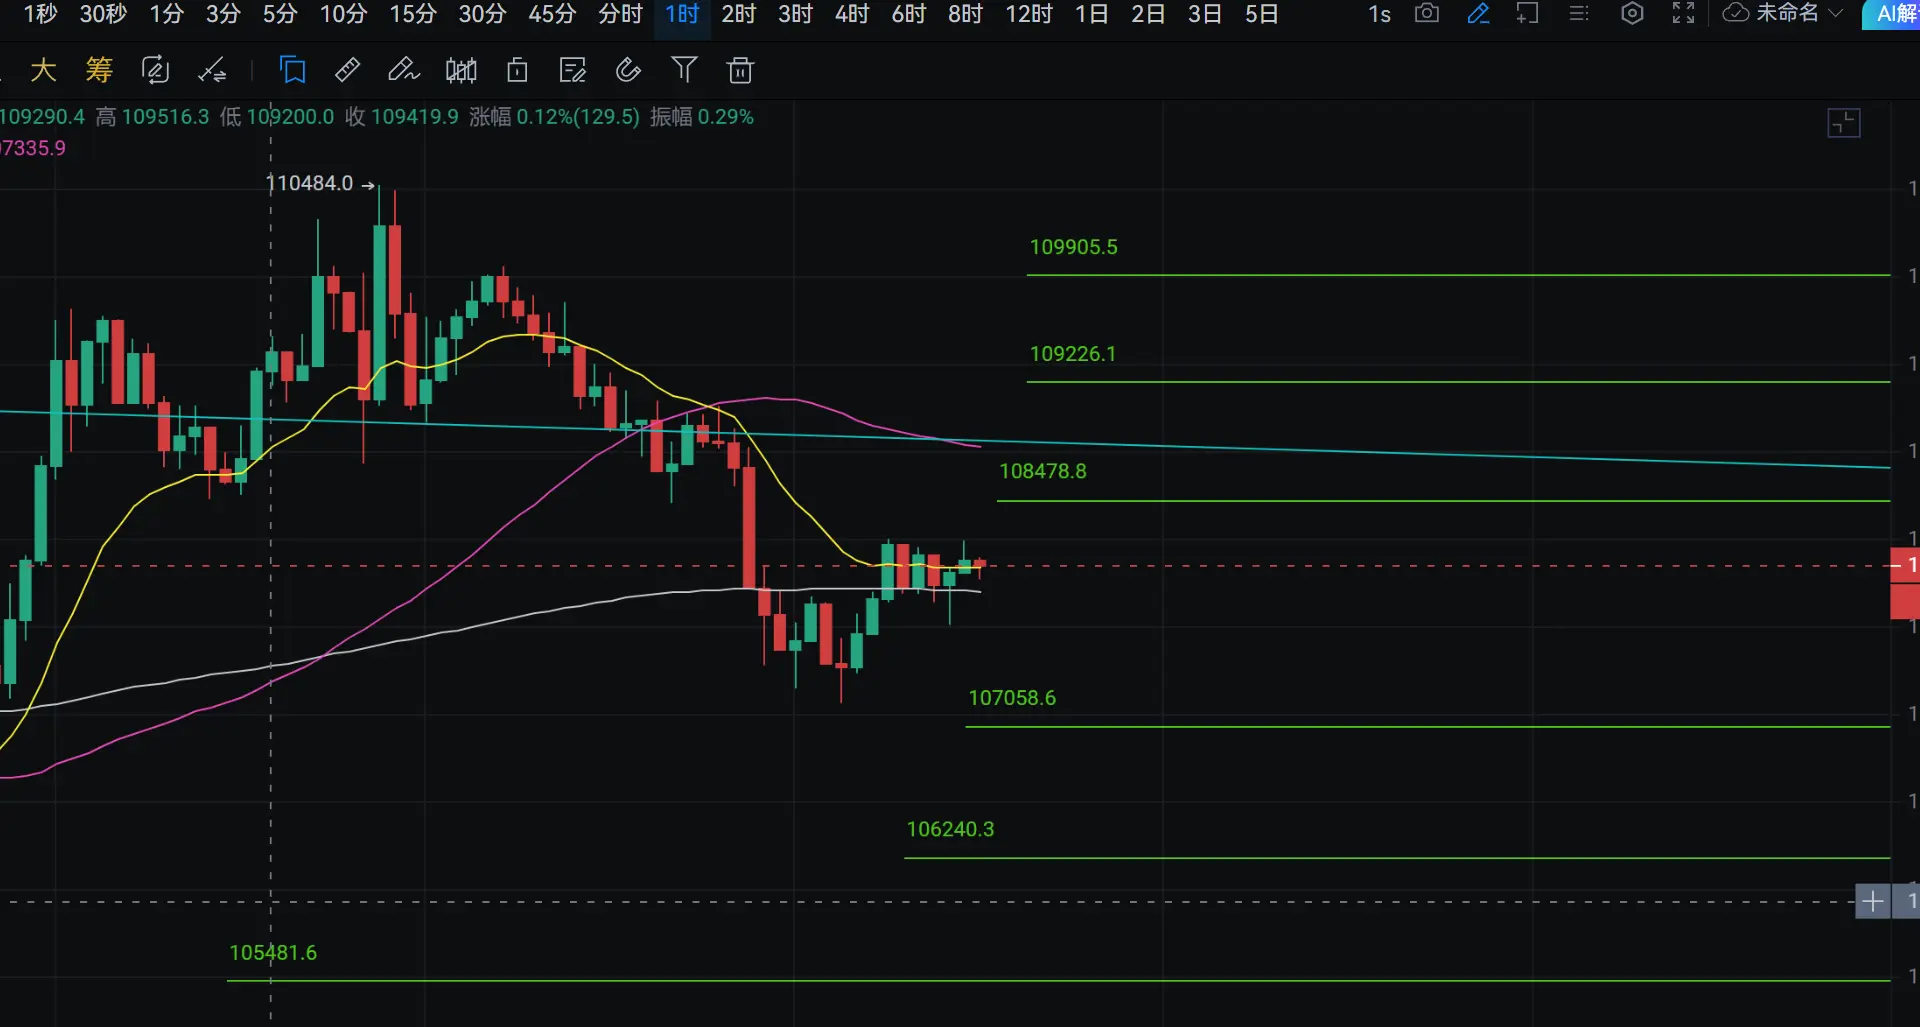
Task: Click the 1s refresh interval label
Action: pos(1380,14)
